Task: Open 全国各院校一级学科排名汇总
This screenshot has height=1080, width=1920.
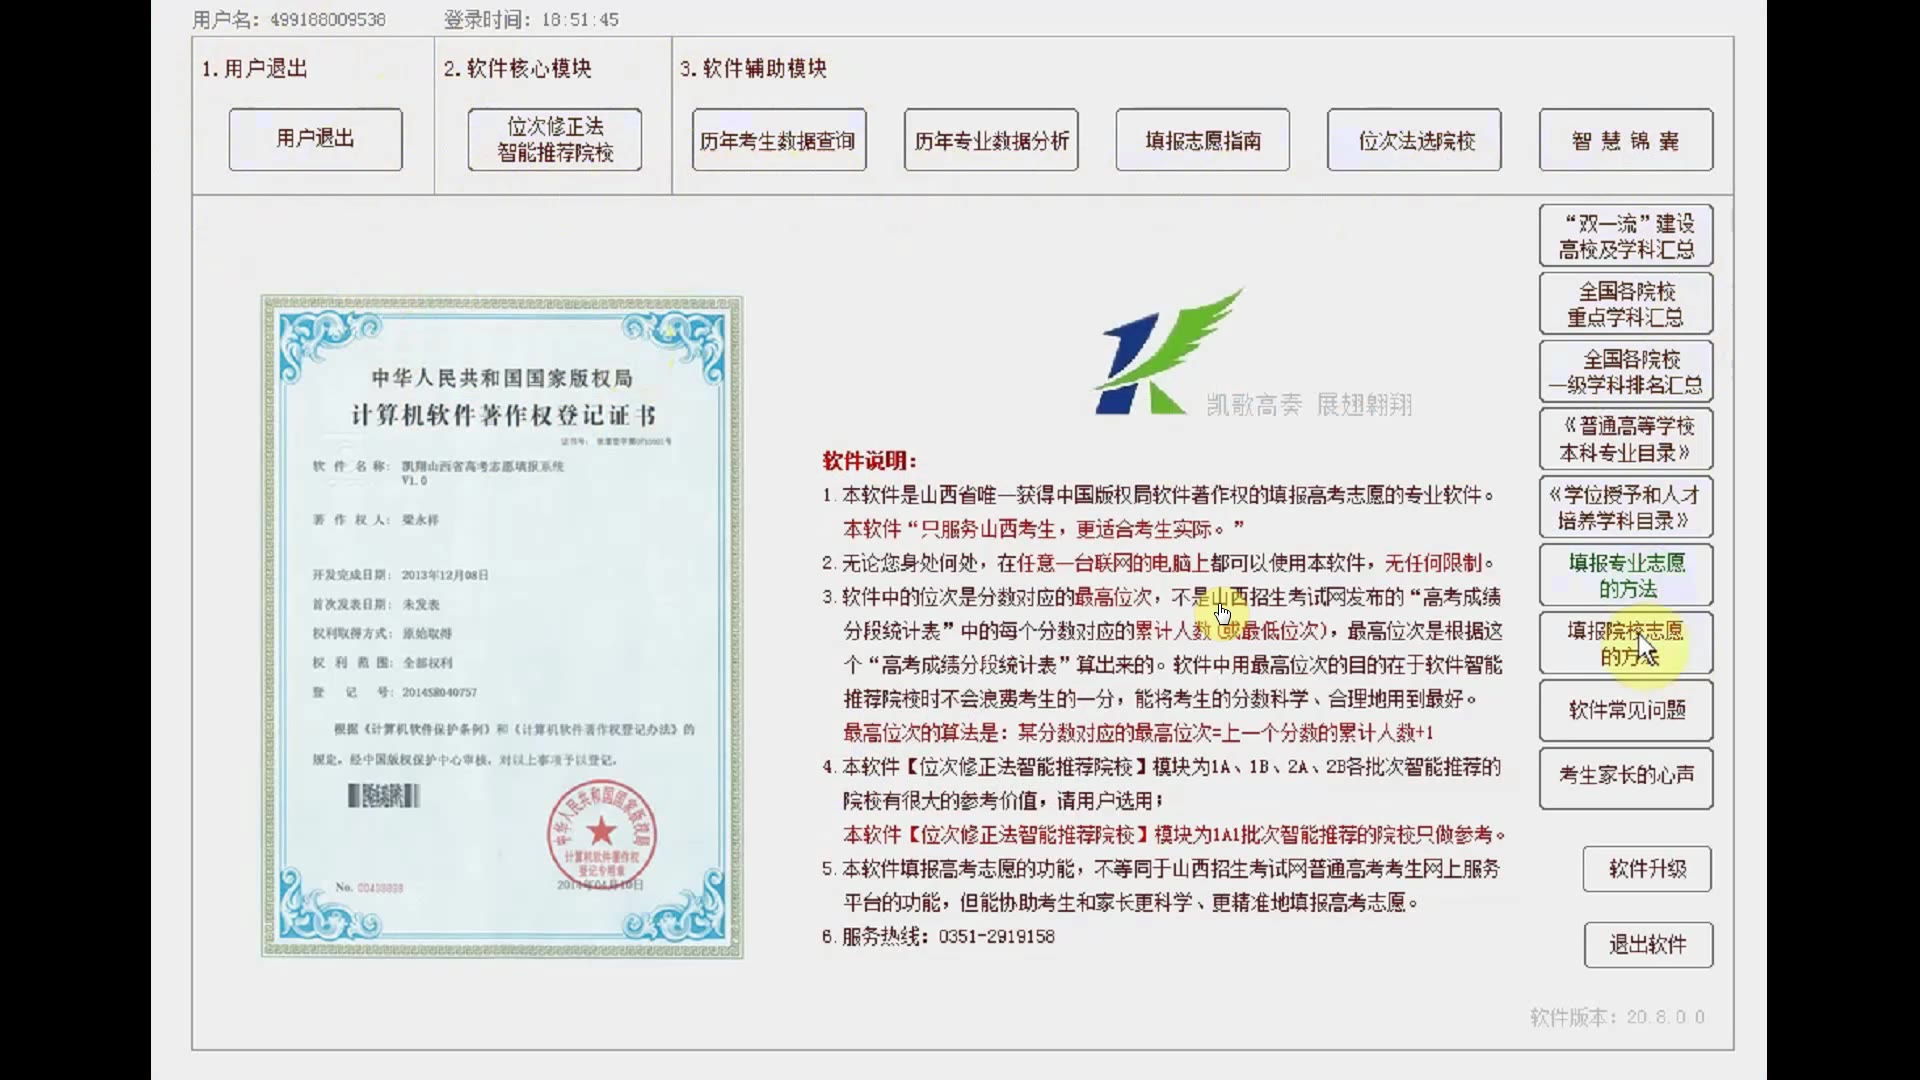Action: coord(1626,372)
